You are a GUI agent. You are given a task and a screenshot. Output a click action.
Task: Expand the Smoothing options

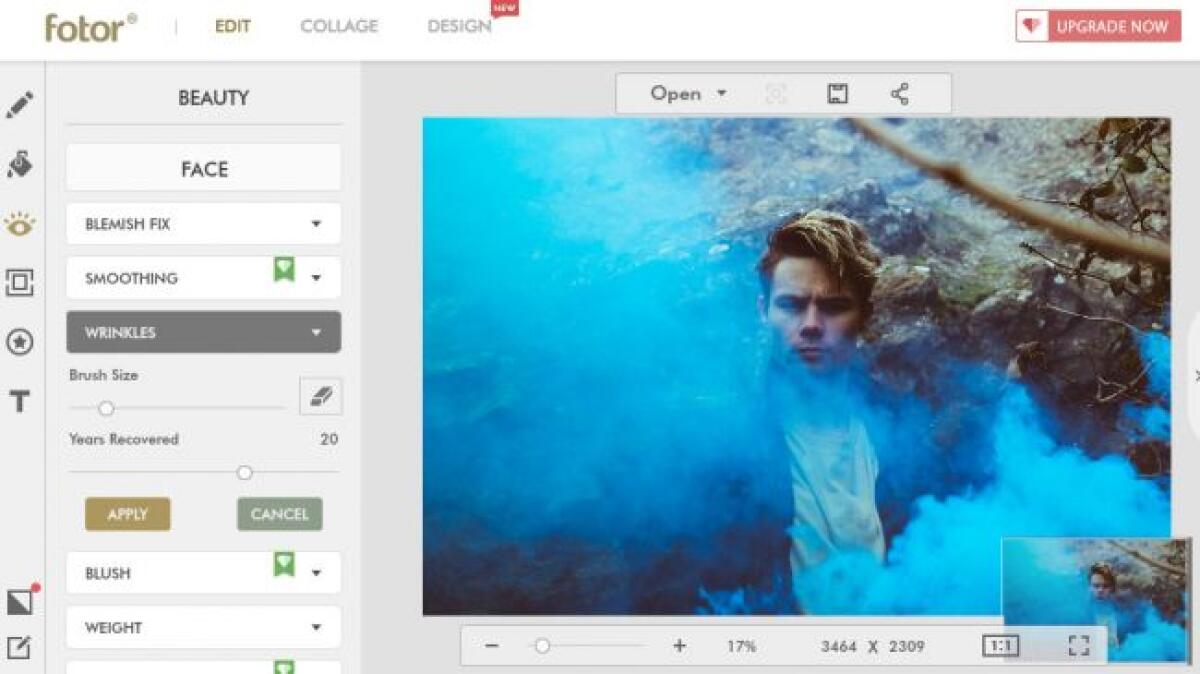tap(202, 277)
